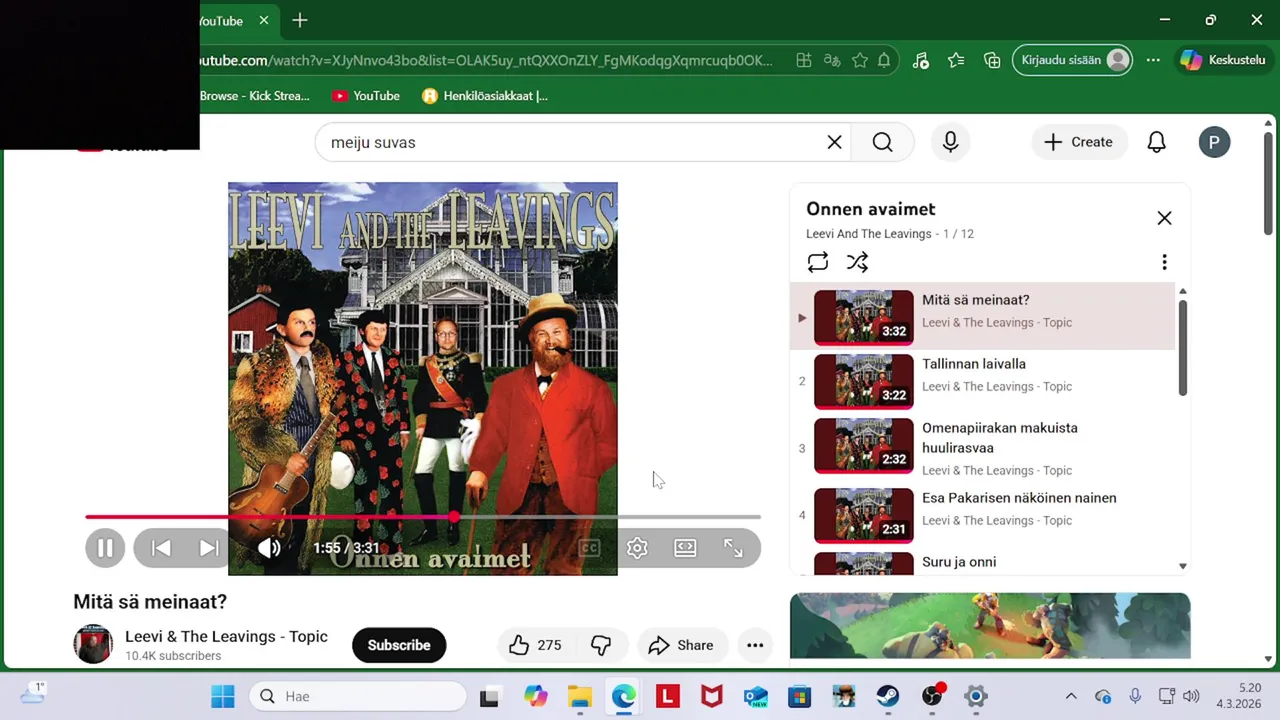Image resolution: width=1280 pixels, height=720 pixels.
Task: Open the YouTube bookmark
Action: coord(366,96)
